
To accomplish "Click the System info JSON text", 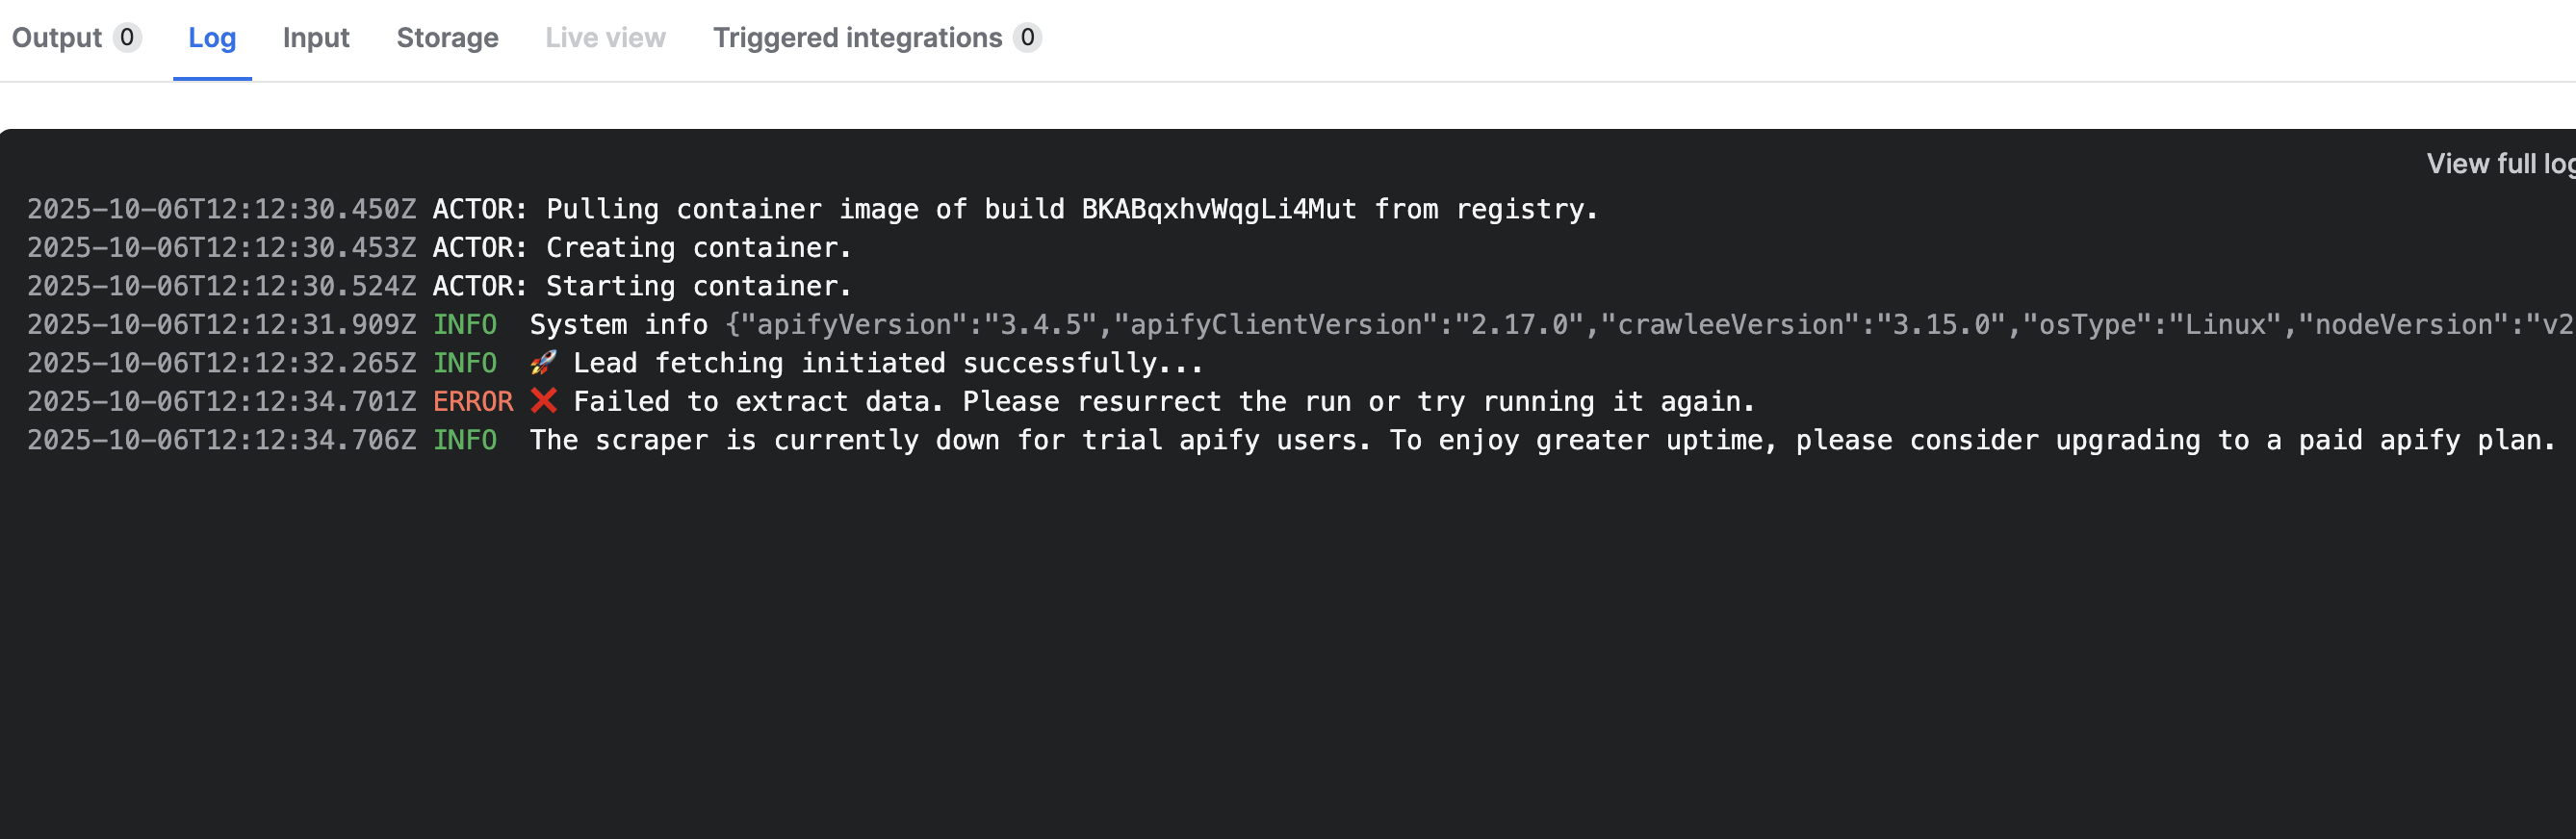I will (1600, 325).
